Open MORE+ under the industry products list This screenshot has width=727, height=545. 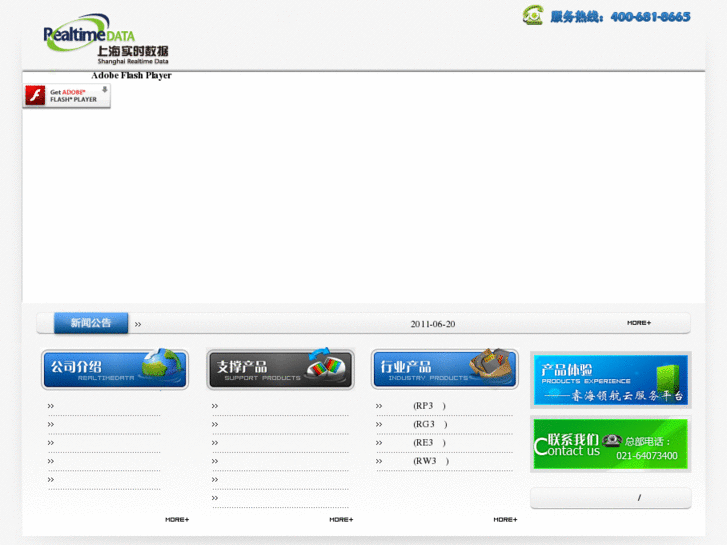[505, 519]
